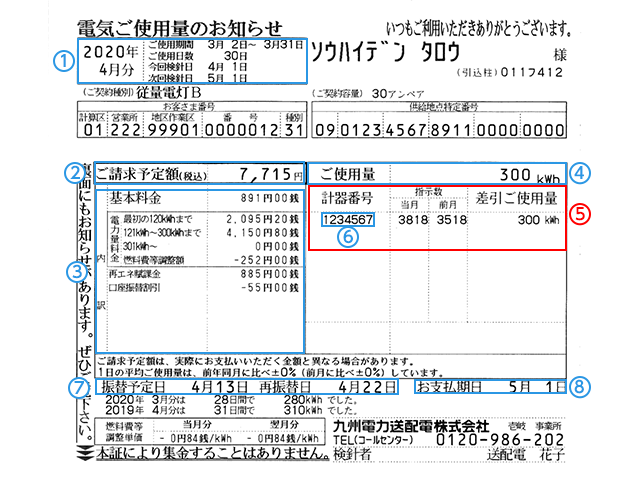Click the 口座振替割引 label
The height and width of the screenshot is (484, 640).
pos(134,288)
